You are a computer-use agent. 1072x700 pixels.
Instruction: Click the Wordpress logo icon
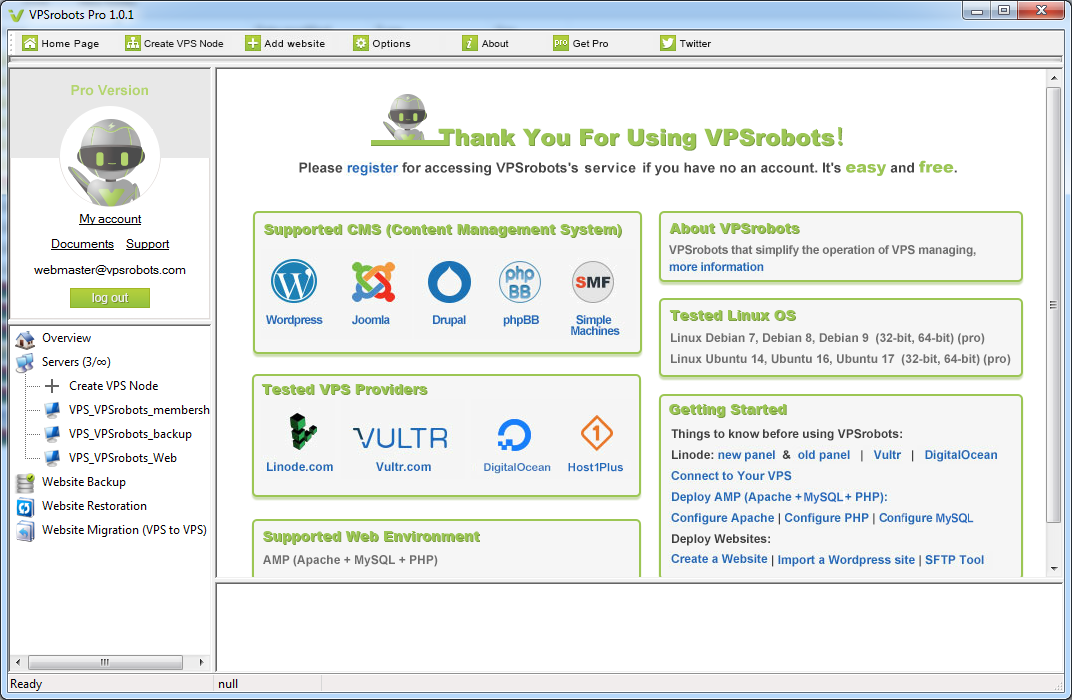(x=294, y=282)
